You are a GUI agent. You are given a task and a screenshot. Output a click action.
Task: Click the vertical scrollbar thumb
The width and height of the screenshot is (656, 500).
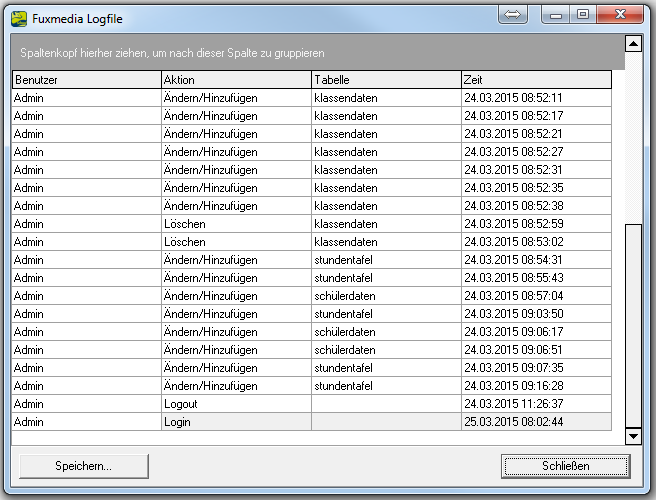tap(633, 326)
